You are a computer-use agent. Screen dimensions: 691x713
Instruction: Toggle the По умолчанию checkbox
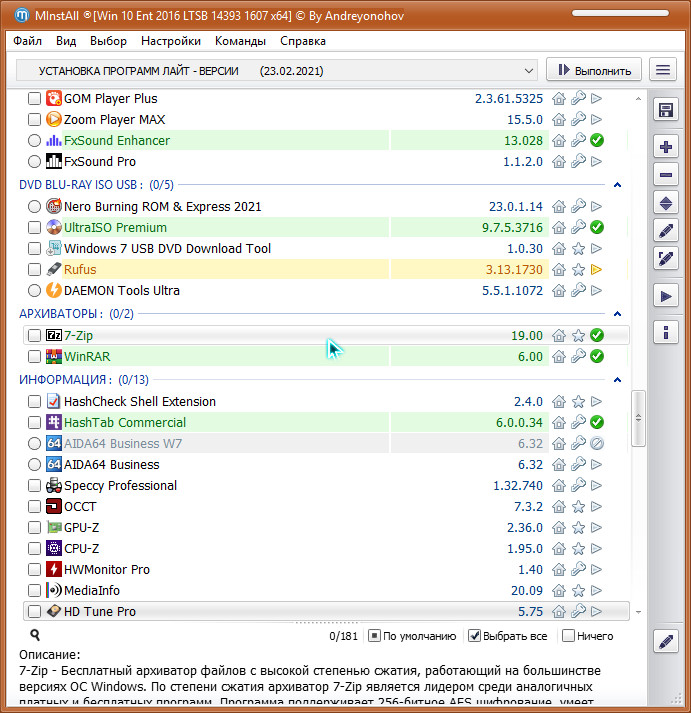pyautogui.click(x=374, y=636)
